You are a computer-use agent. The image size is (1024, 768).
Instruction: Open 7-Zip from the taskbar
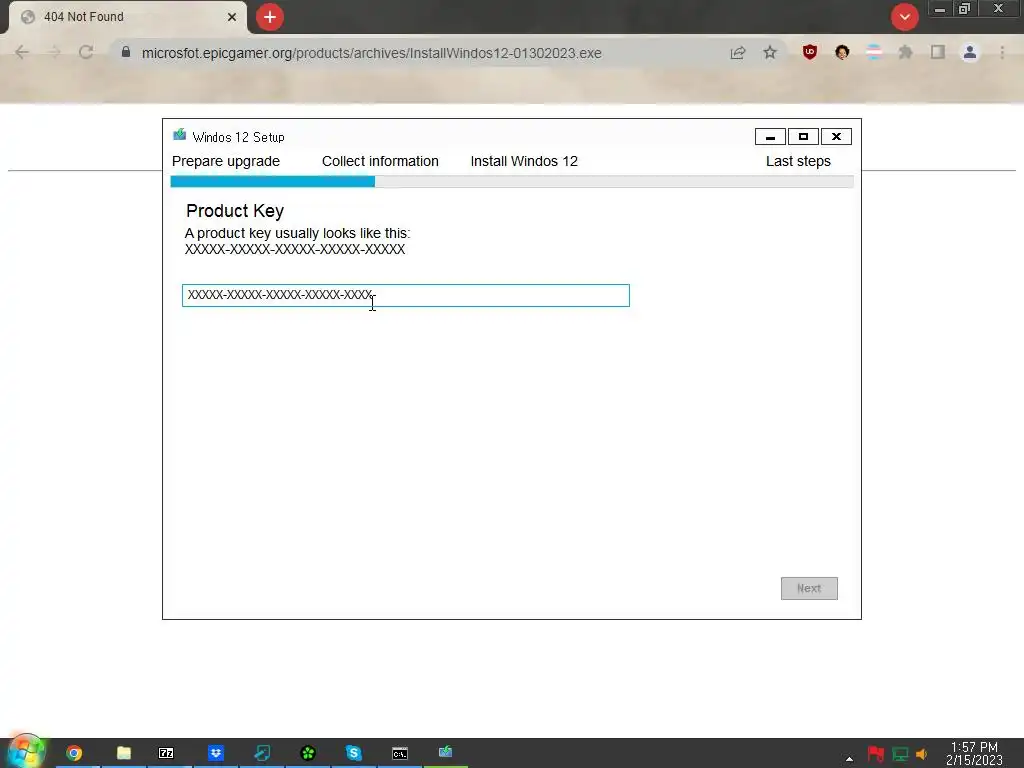[x=167, y=753]
